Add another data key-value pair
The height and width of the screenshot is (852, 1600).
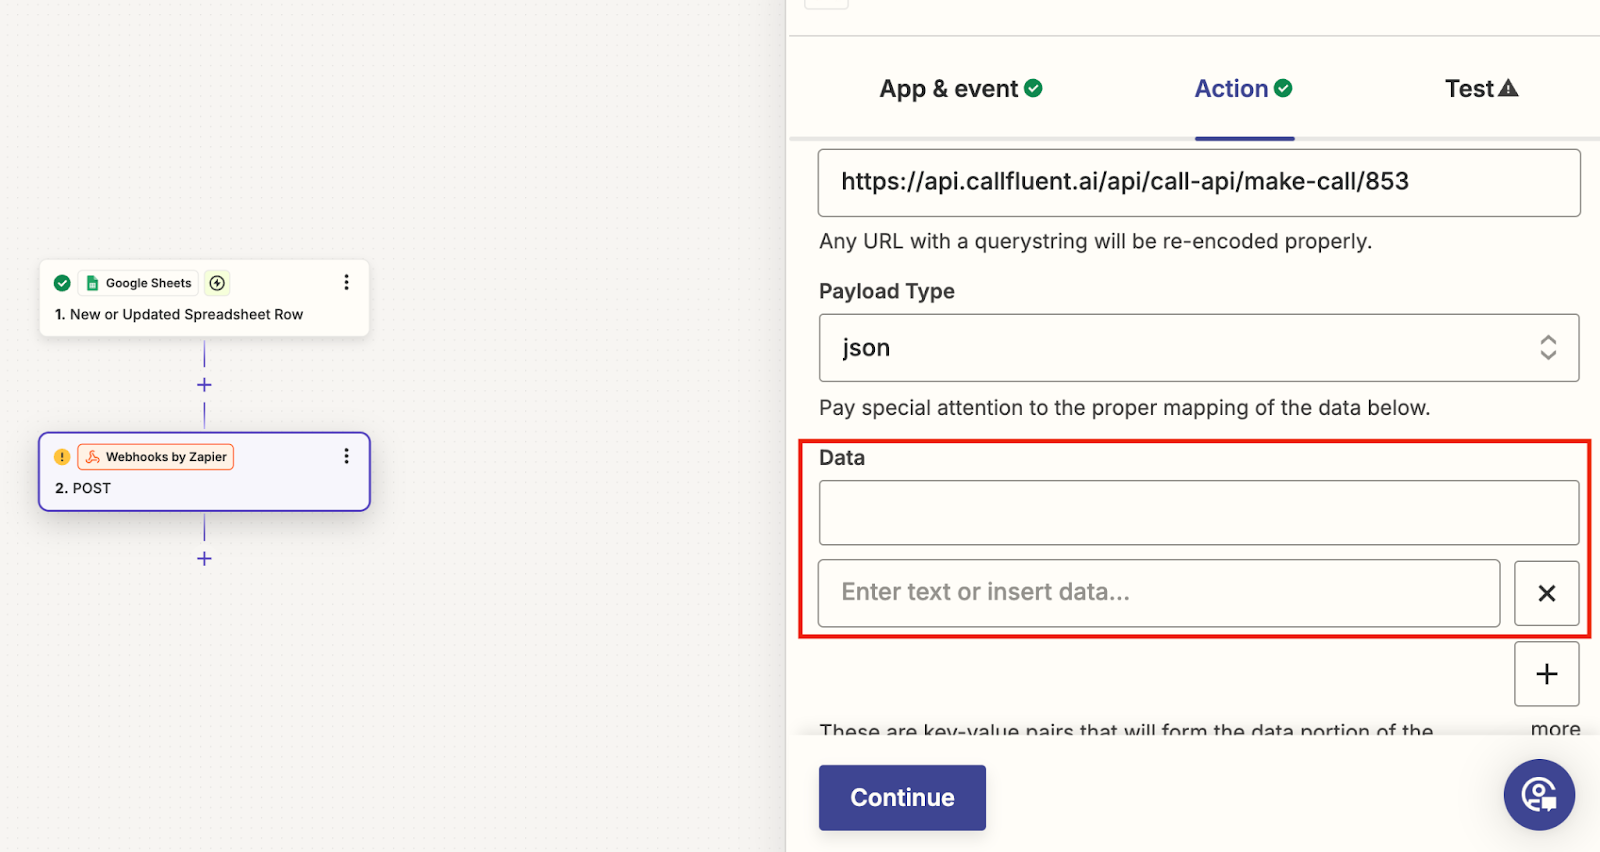[x=1546, y=674]
